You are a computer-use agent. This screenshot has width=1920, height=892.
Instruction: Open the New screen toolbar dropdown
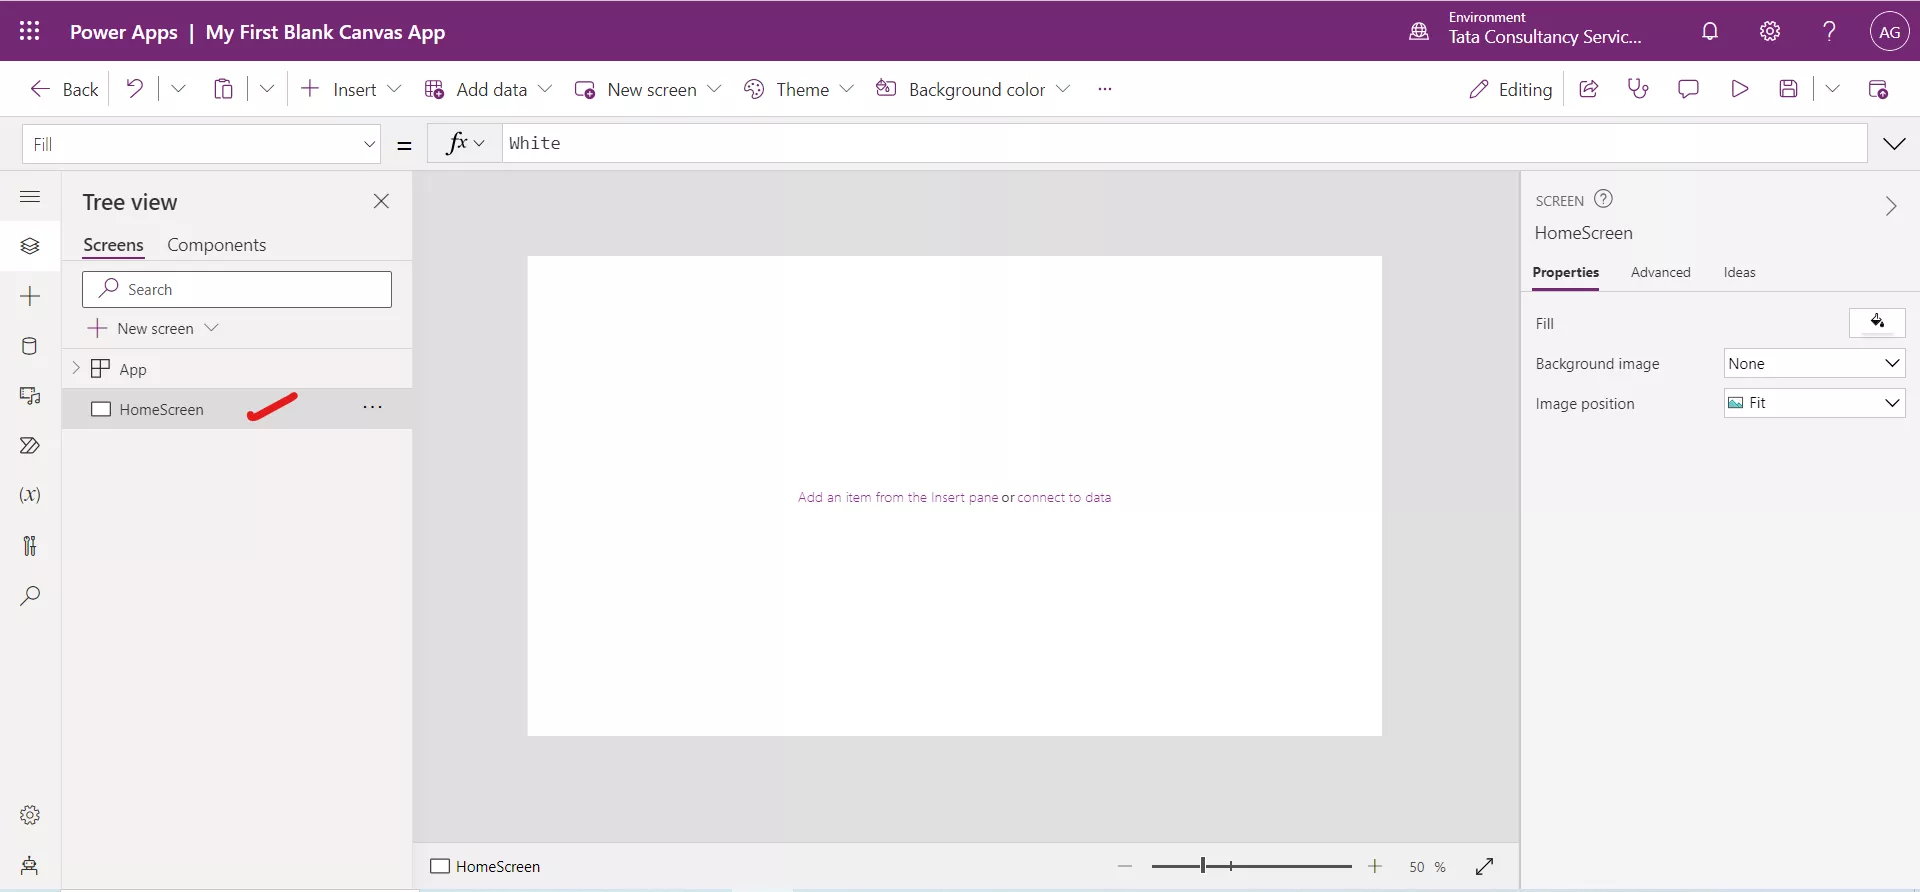coord(714,89)
